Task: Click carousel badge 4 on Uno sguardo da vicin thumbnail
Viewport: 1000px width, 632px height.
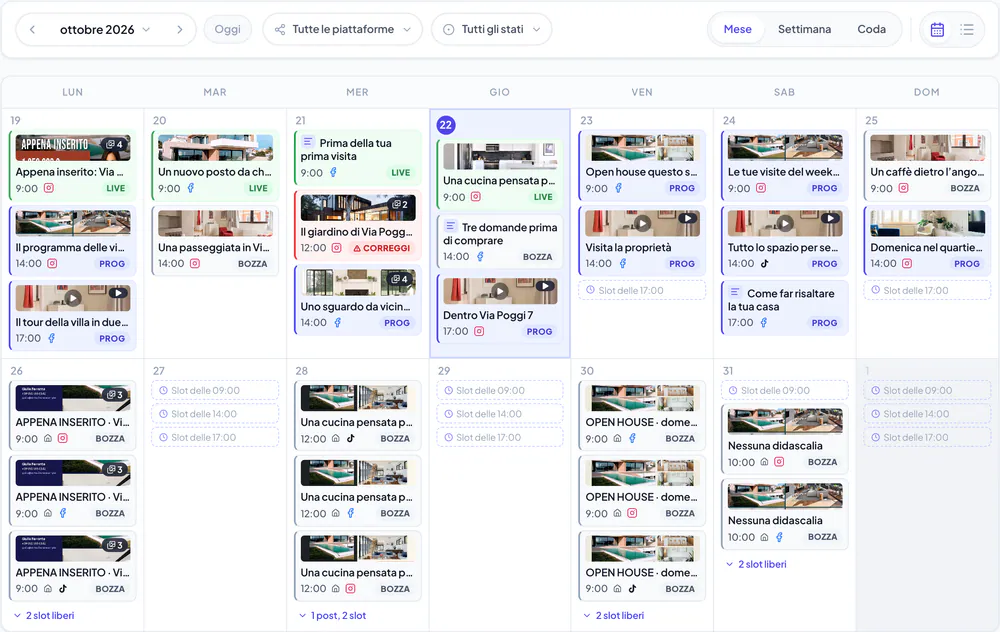Action: [x=400, y=279]
